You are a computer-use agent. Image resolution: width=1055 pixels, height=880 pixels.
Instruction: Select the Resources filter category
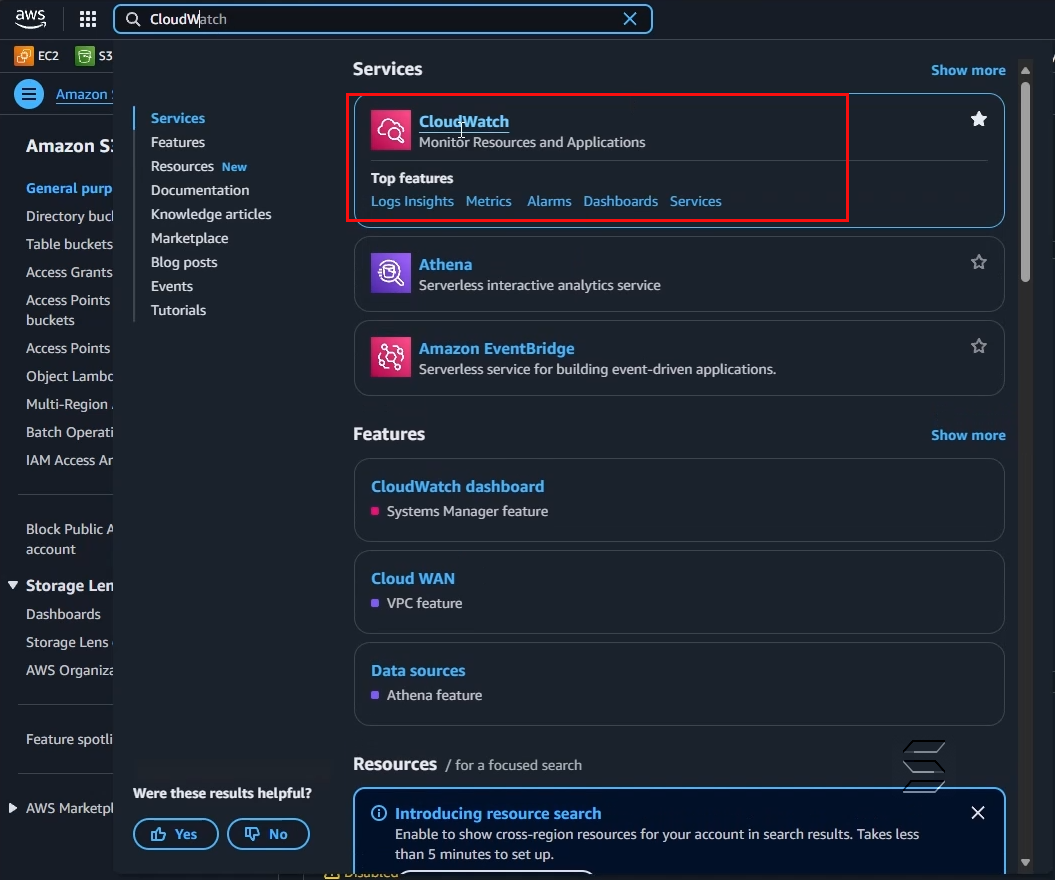tap(182, 166)
